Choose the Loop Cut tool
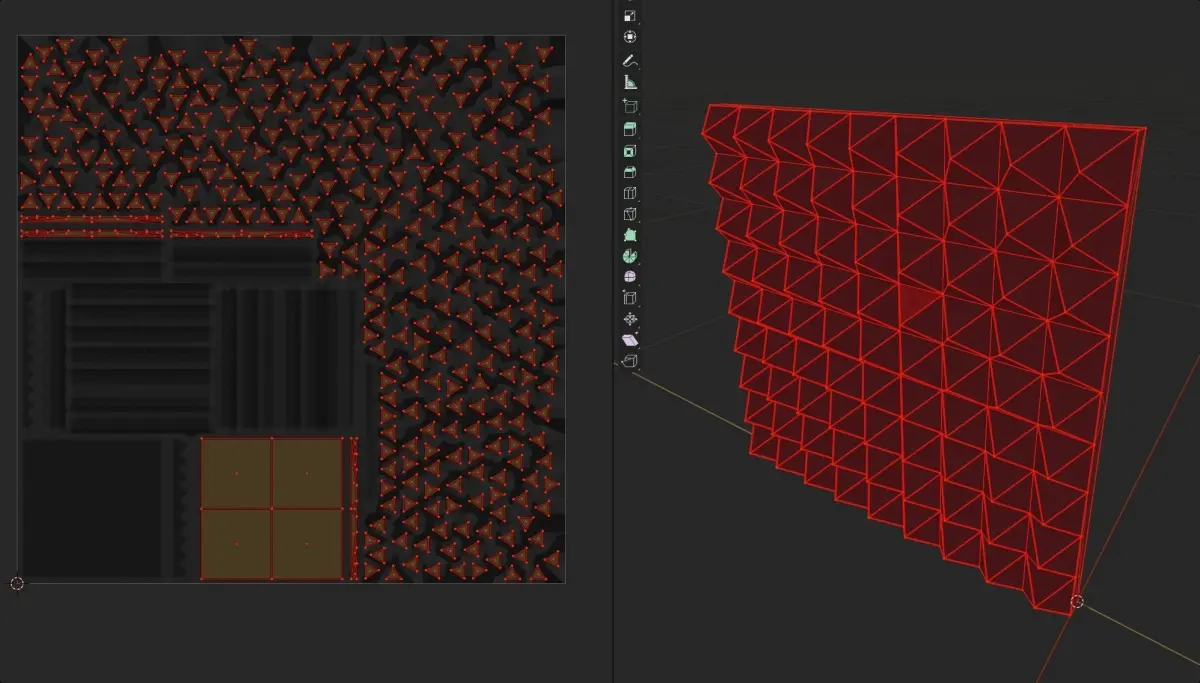The height and width of the screenshot is (683, 1200). 629,194
